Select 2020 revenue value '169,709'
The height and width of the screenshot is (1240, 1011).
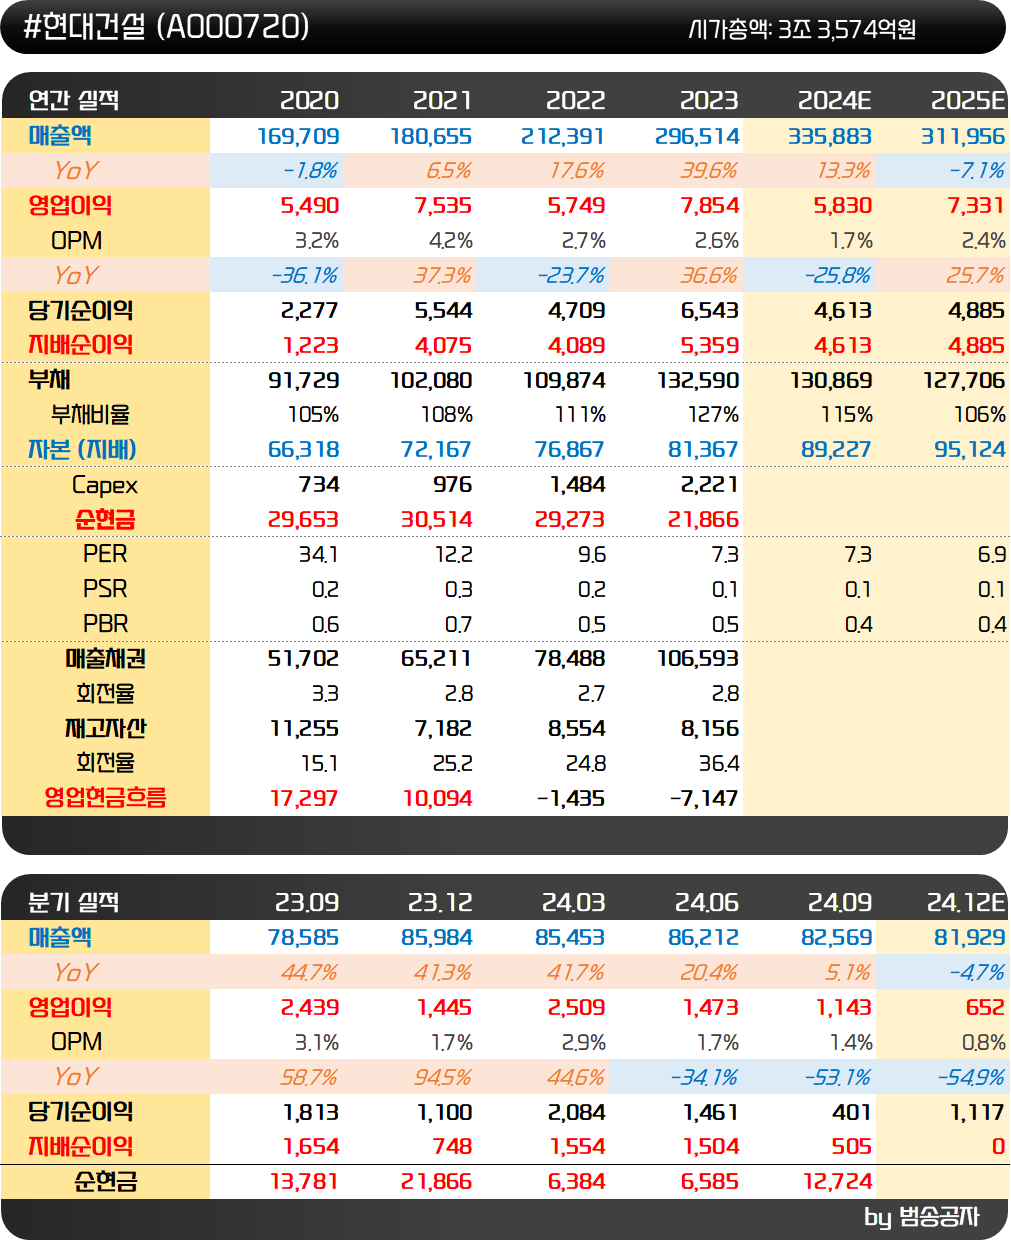coord(298,136)
